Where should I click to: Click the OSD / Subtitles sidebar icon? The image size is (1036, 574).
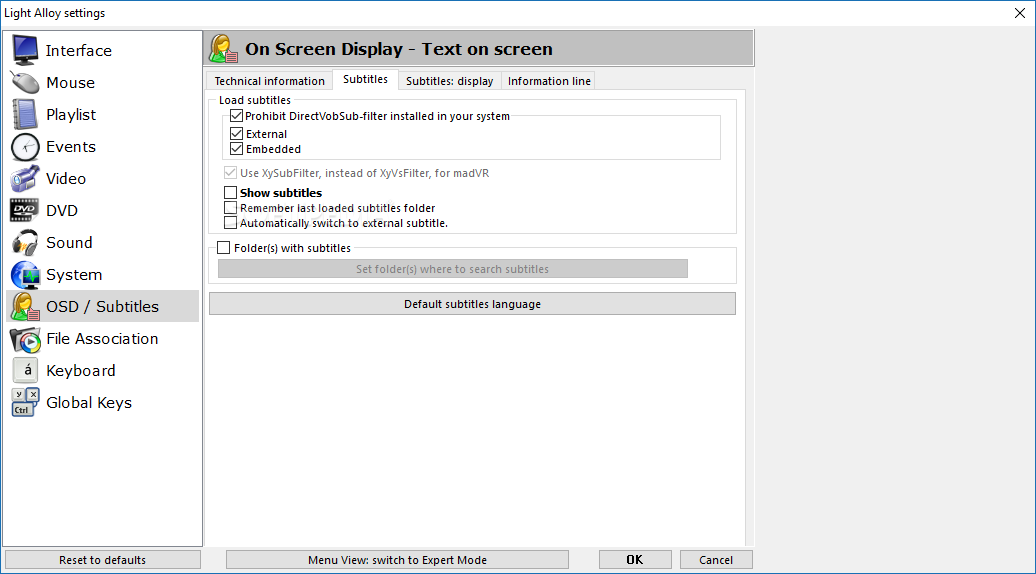click(x=25, y=306)
